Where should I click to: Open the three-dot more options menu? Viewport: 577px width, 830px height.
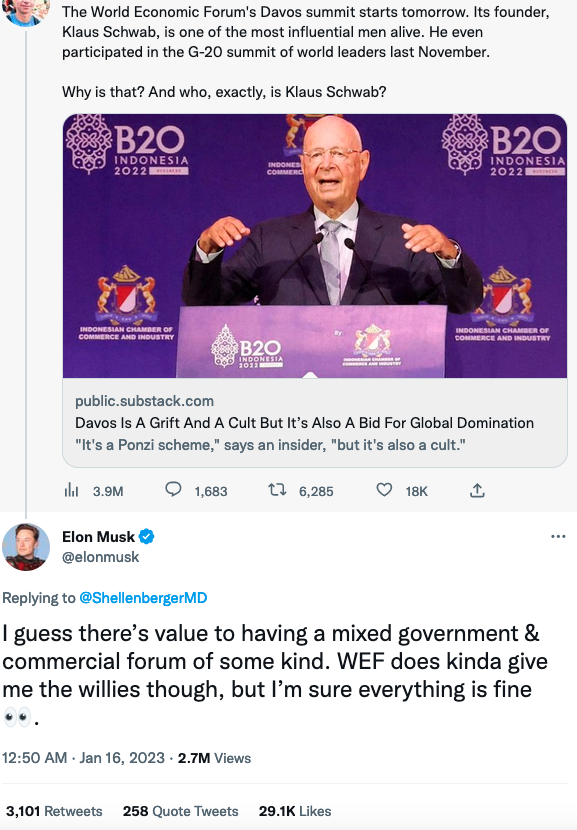(x=558, y=537)
